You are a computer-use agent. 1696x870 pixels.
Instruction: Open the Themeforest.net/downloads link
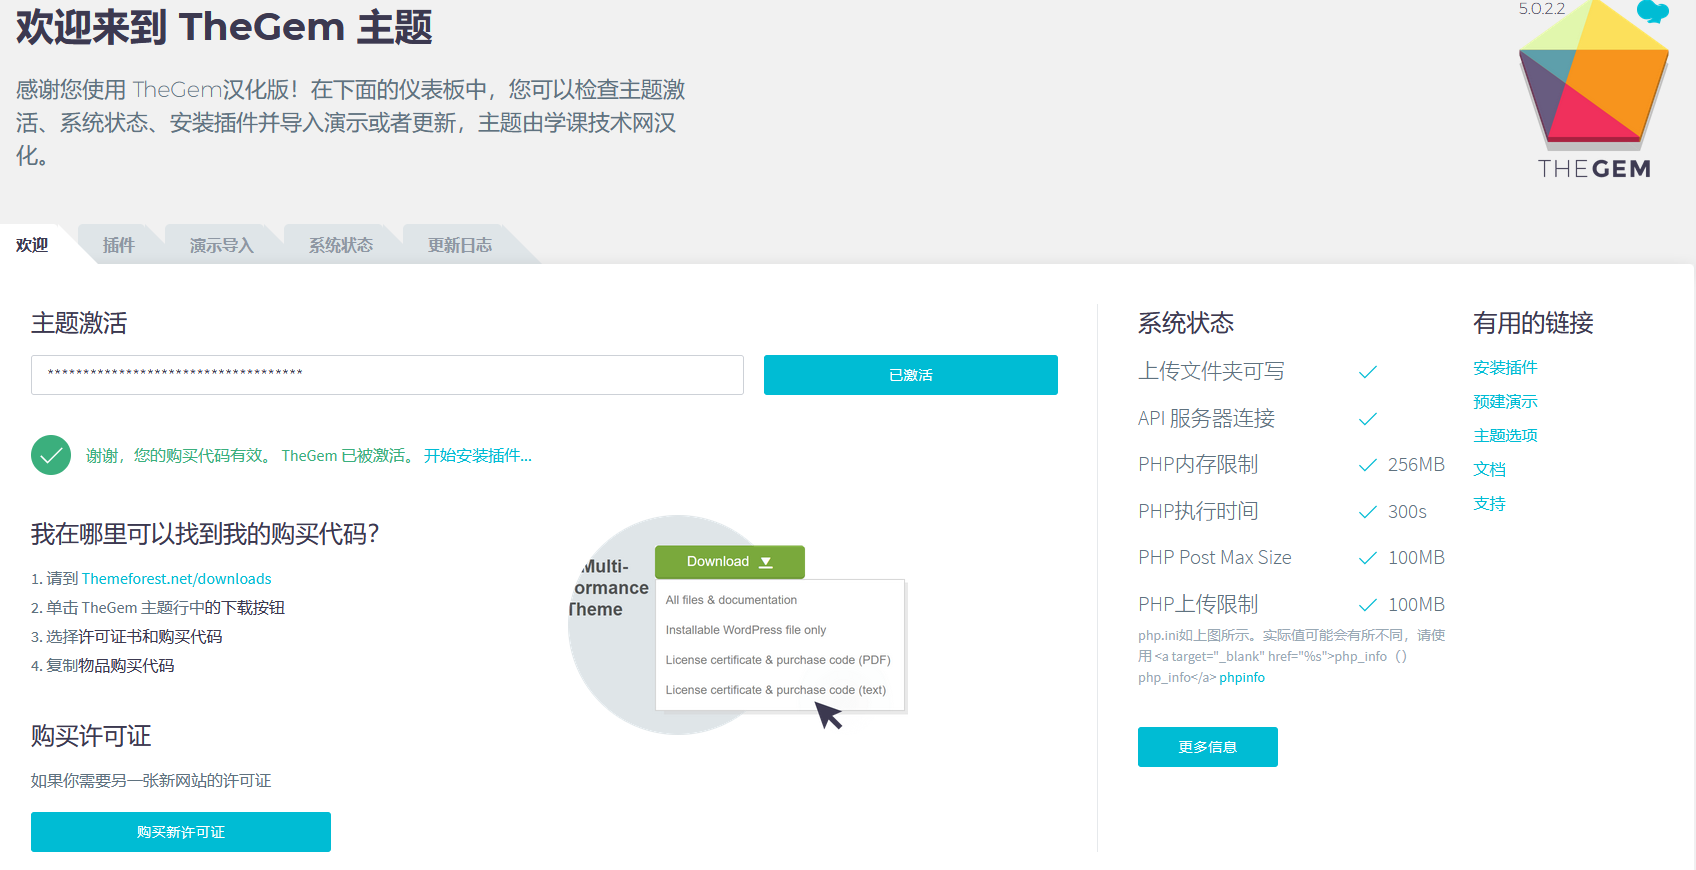[x=177, y=579]
